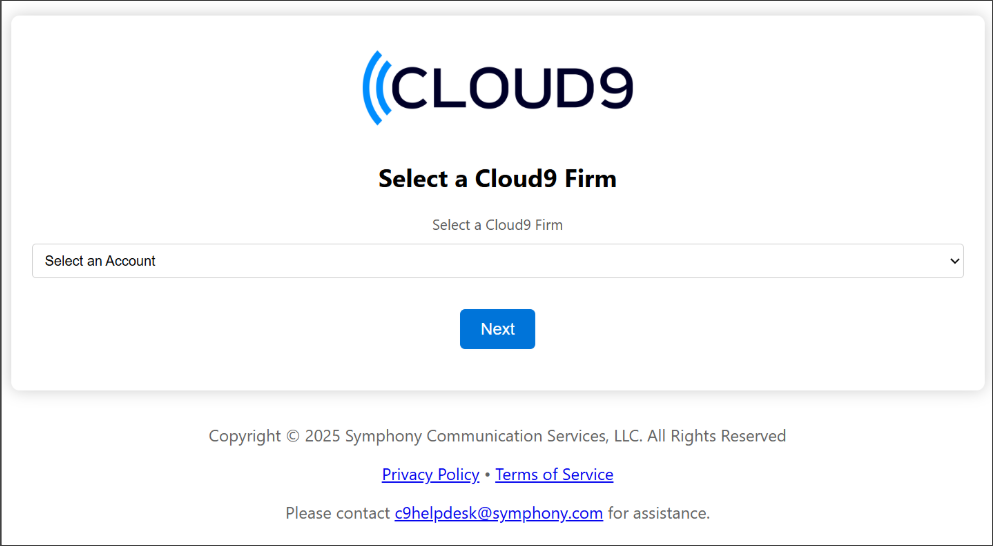993x546 pixels.
Task: Click the "for assistance." text
Action: pyautogui.click(x=659, y=513)
